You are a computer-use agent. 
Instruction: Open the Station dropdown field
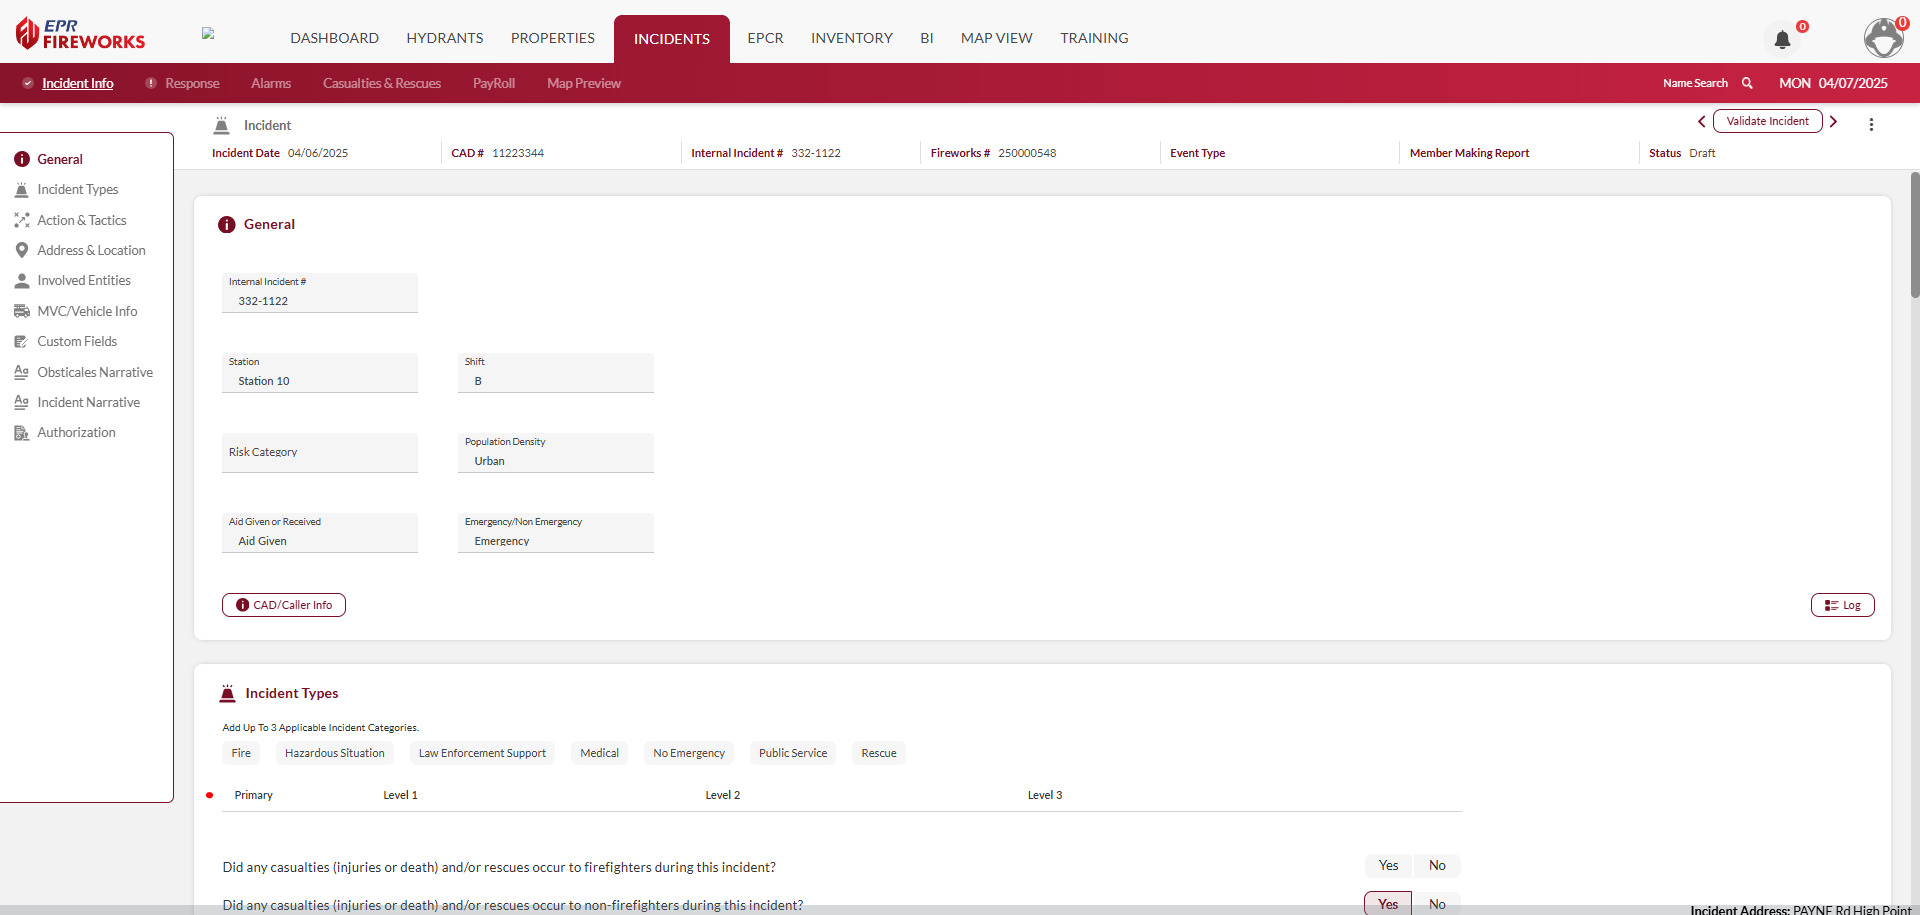(320, 373)
